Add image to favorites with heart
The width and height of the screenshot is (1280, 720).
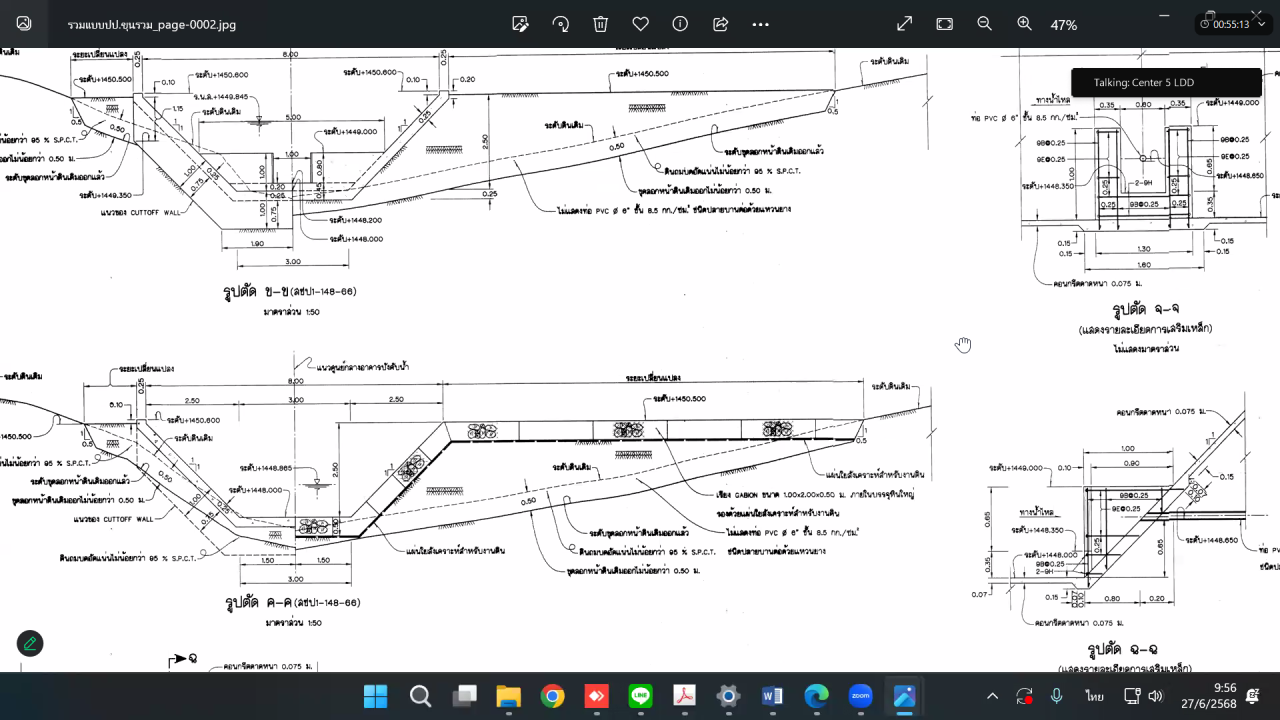pyautogui.click(x=640, y=24)
